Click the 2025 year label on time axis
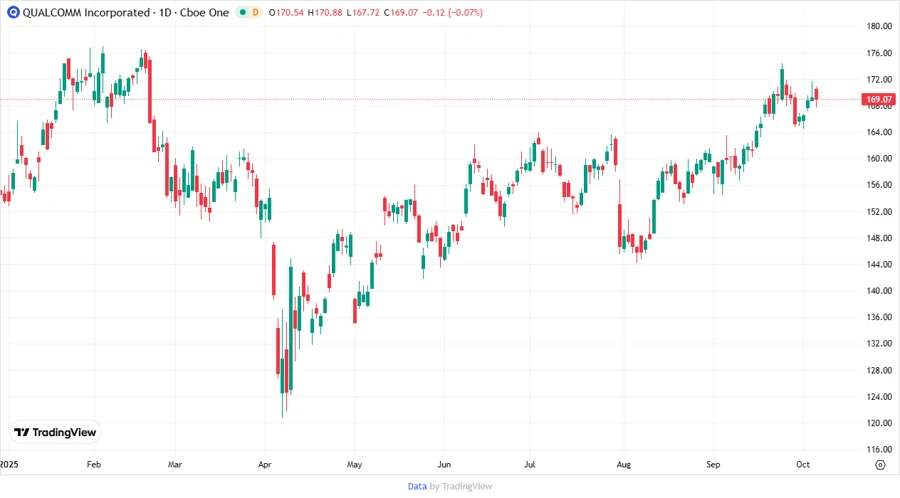Screen dimensions: 900x498 tap(9, 465)
